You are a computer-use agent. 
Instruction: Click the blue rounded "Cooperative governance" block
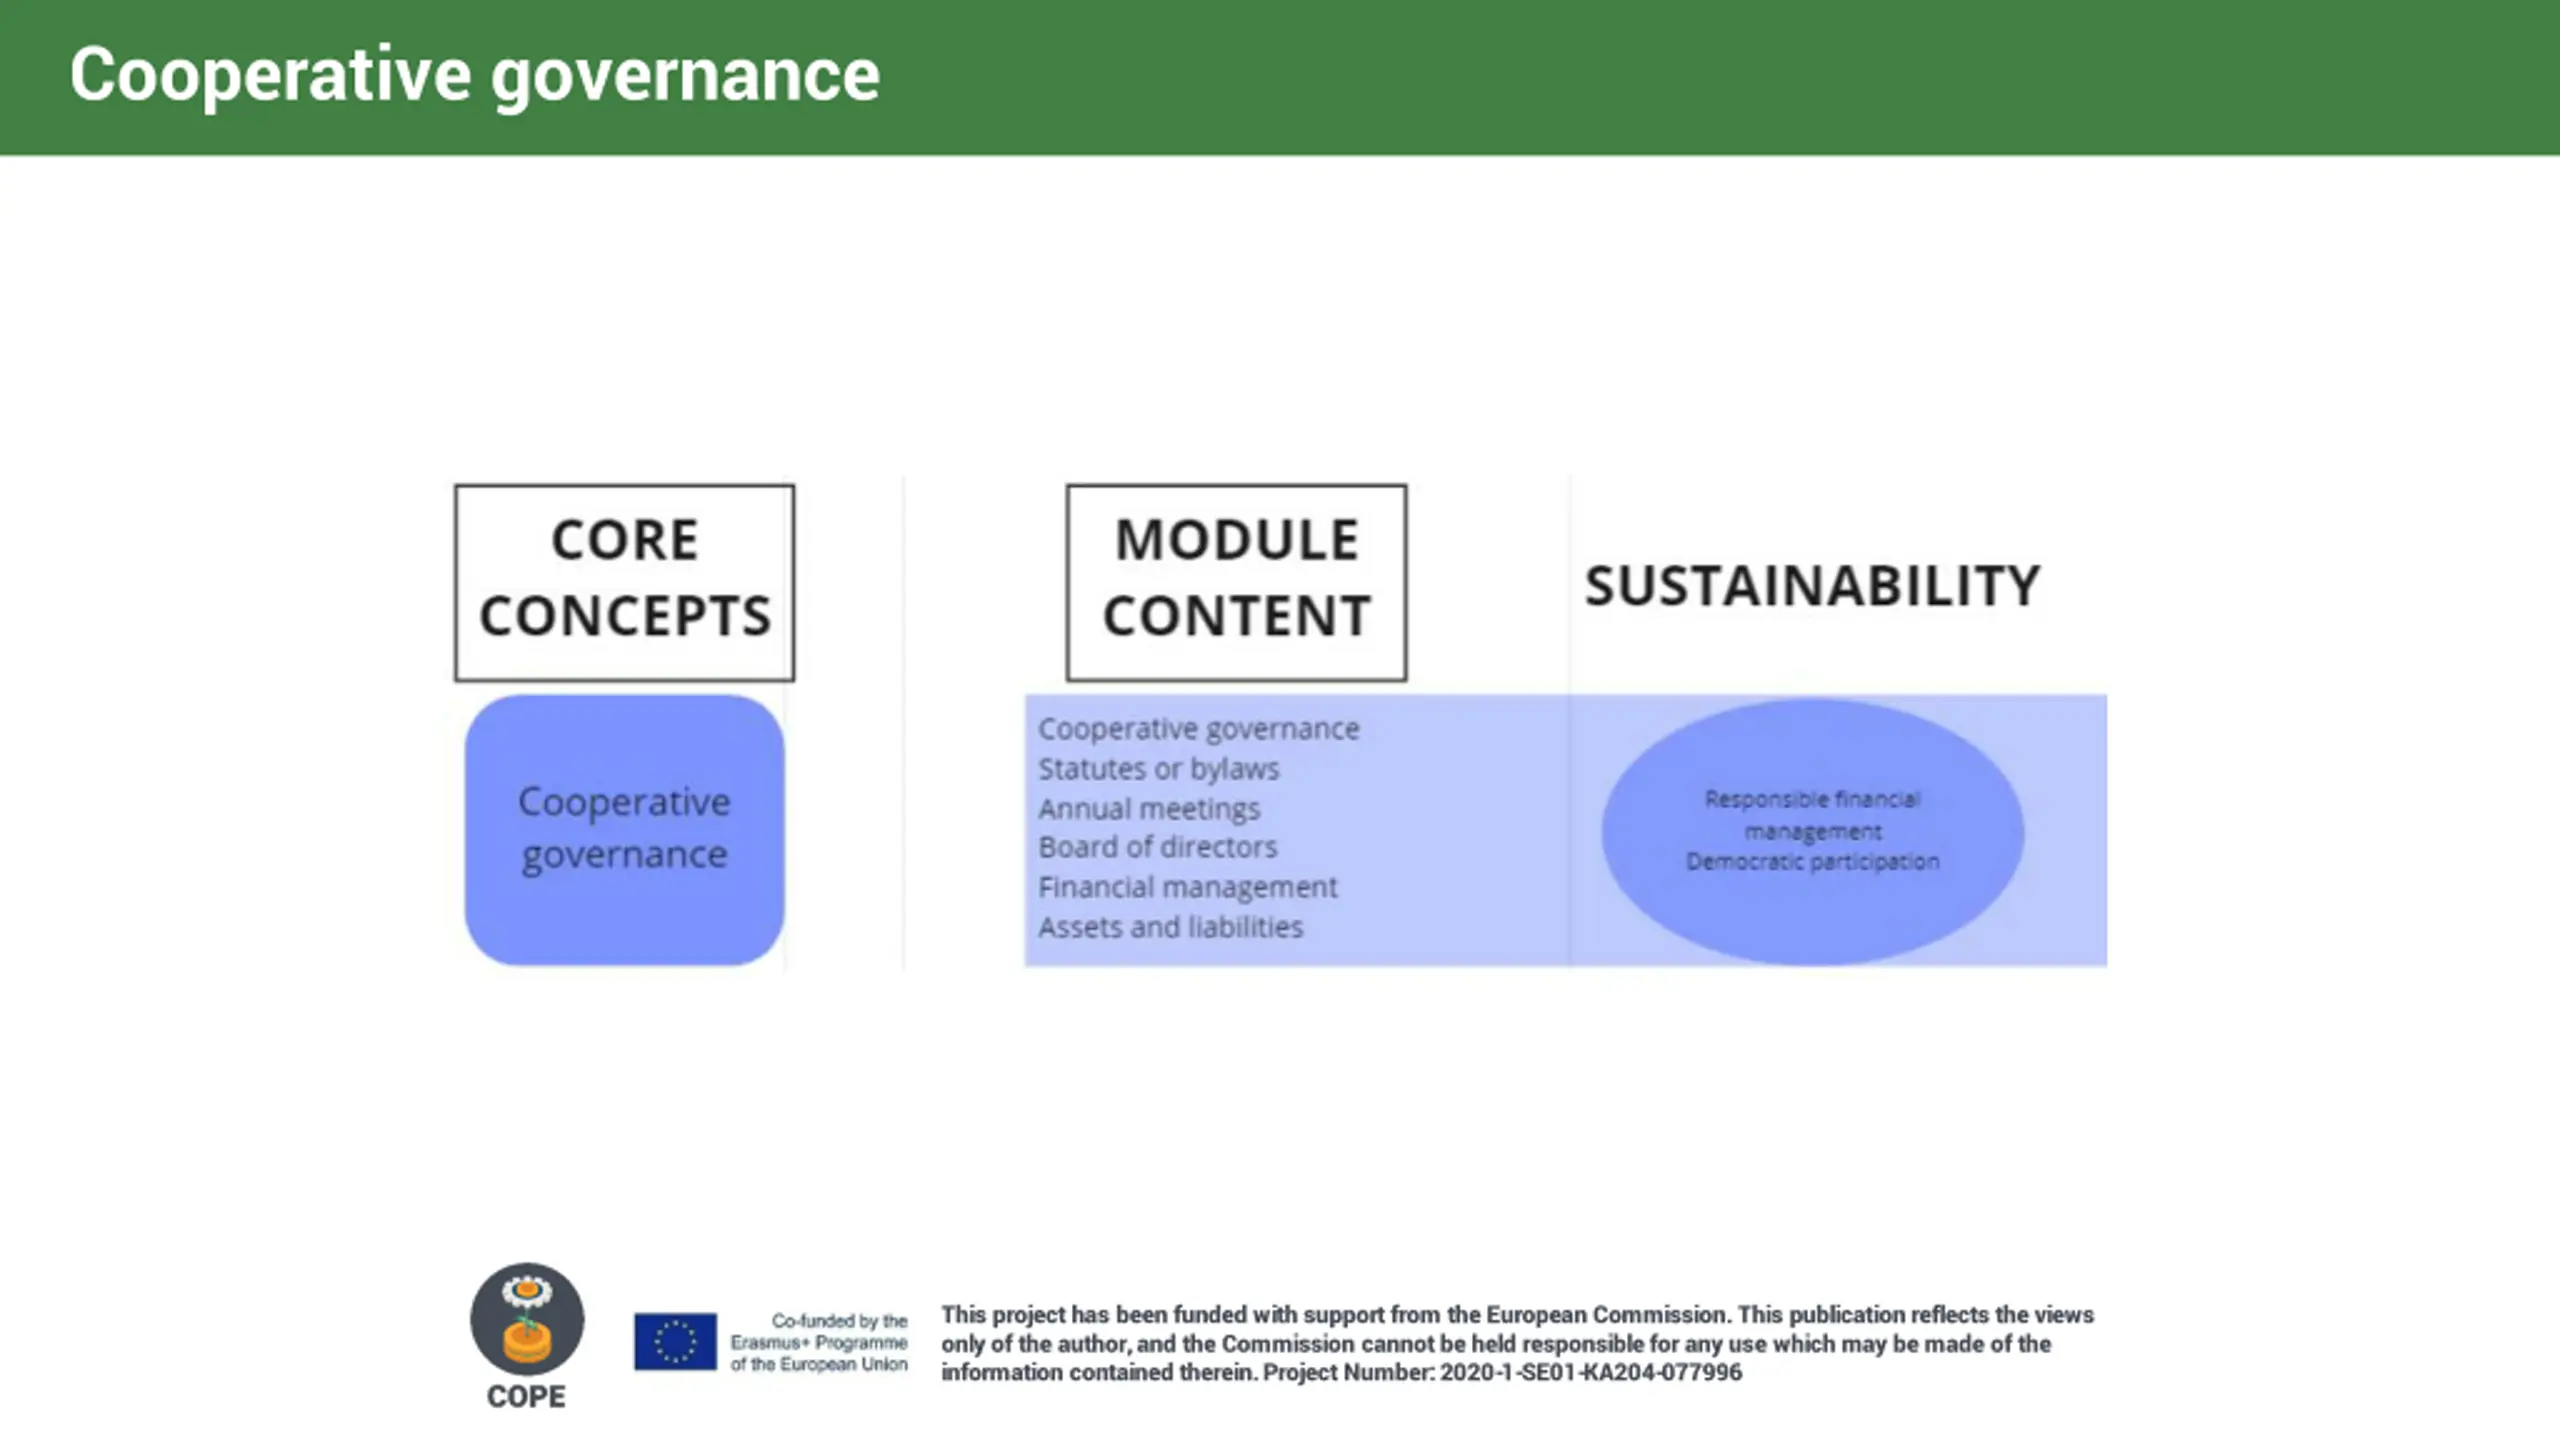[x=625, y=830]
